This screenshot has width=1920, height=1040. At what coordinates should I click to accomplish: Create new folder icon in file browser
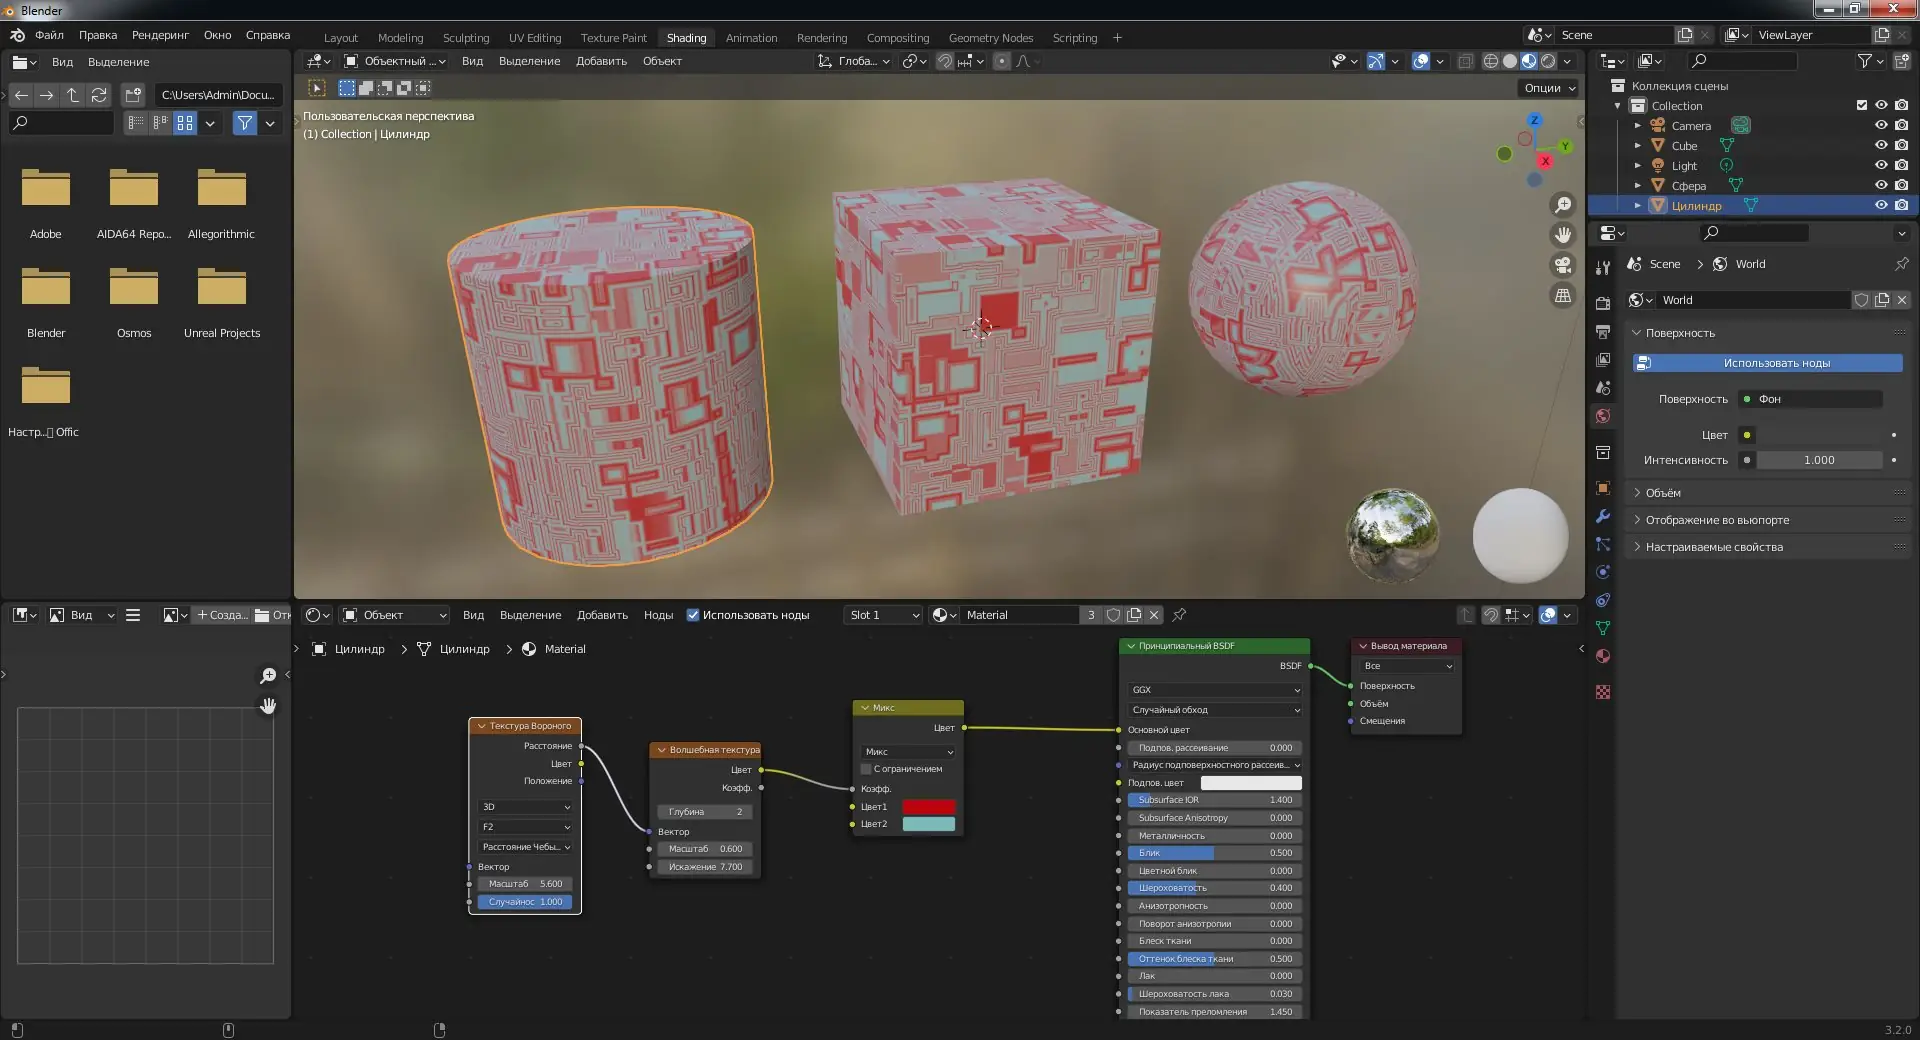point(133,95)
